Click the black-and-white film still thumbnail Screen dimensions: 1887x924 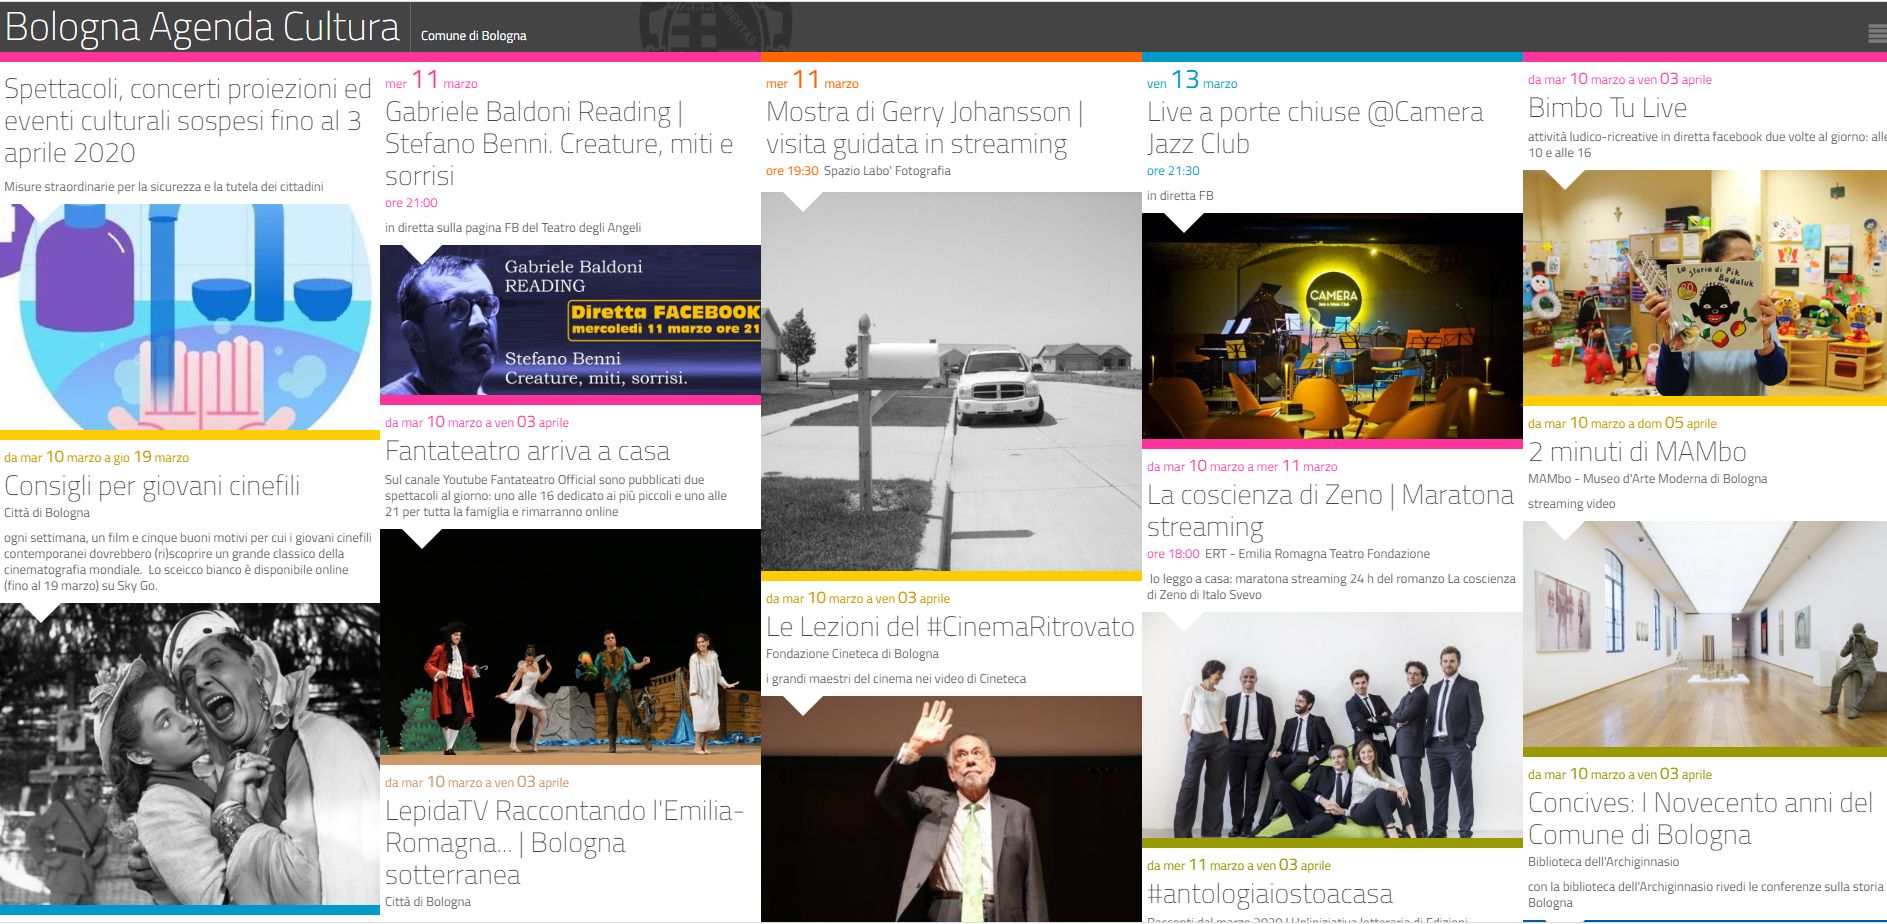click(x=190, y=754)
